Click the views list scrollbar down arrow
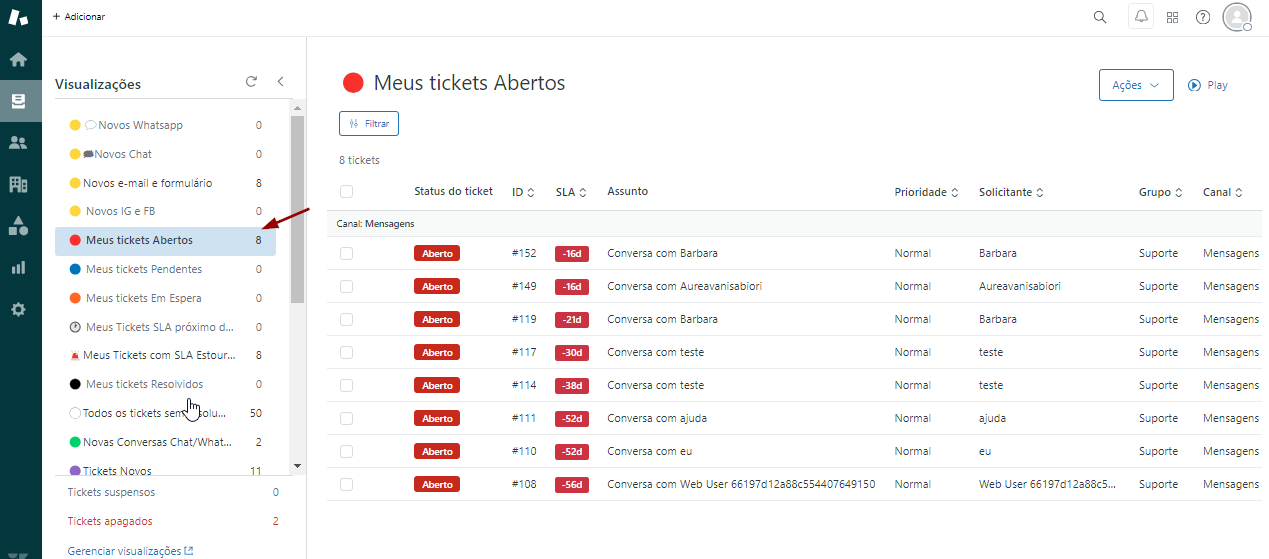1269x559 pixels. coord(297,465)
